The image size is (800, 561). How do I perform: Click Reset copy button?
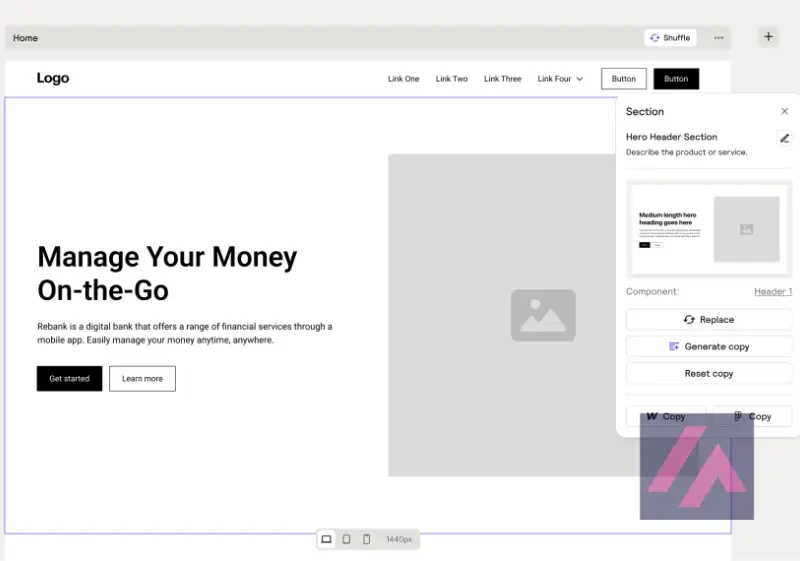click(709, 374)
